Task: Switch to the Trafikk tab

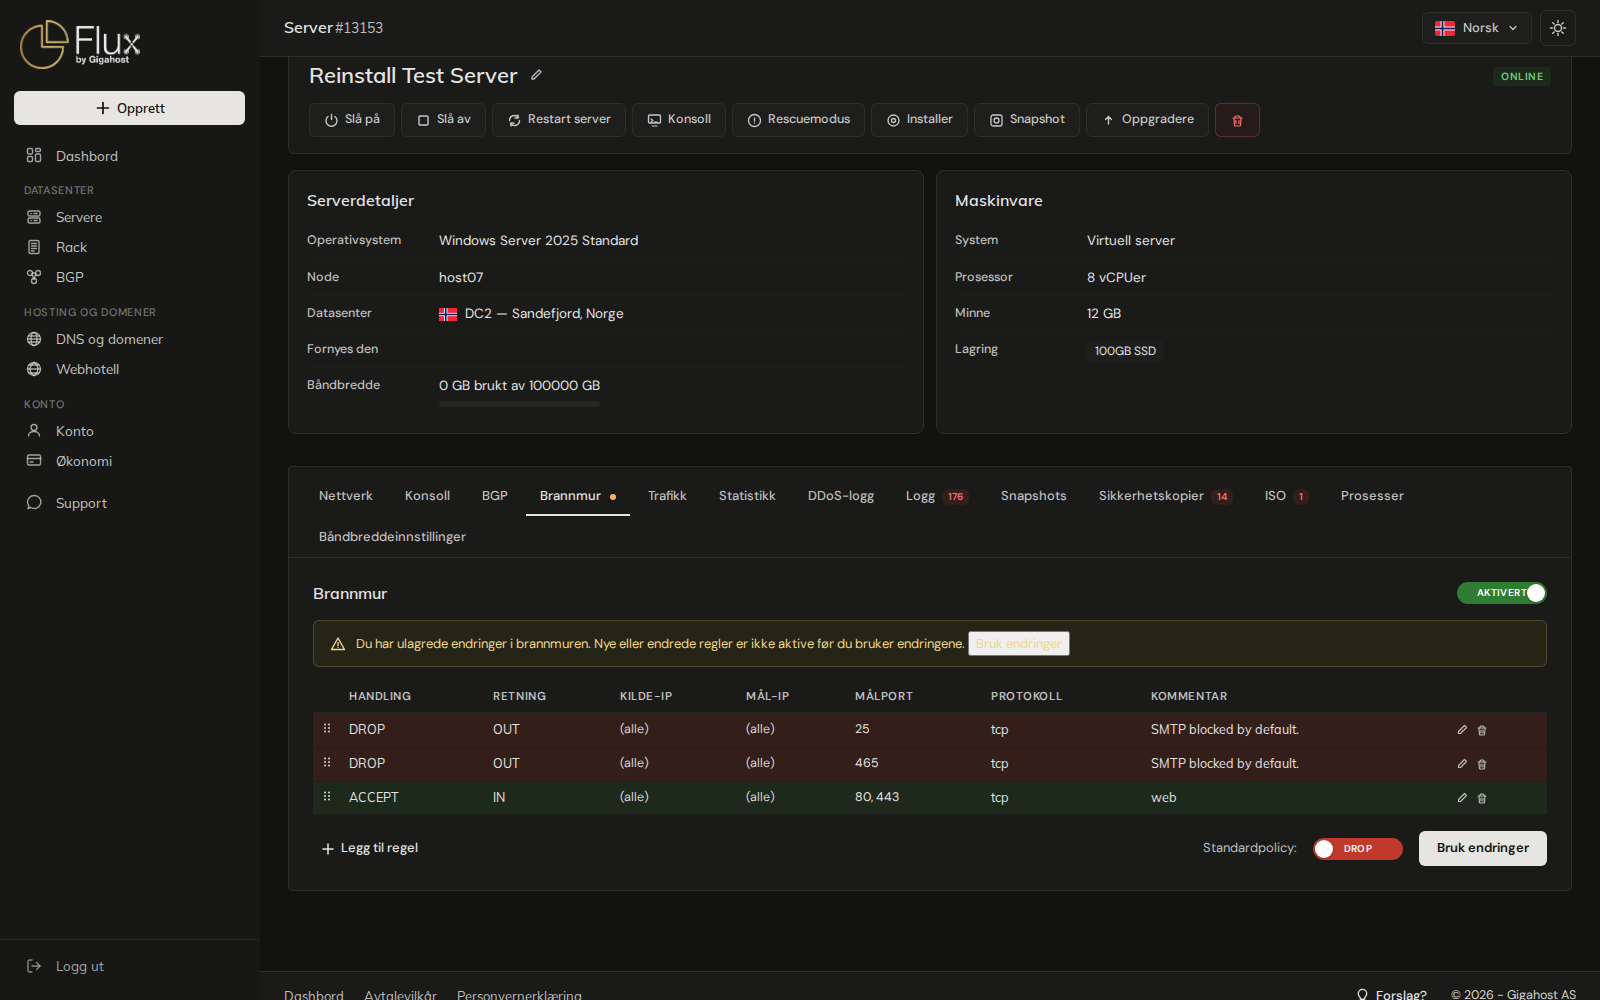Action: click(x=667, y=496)
